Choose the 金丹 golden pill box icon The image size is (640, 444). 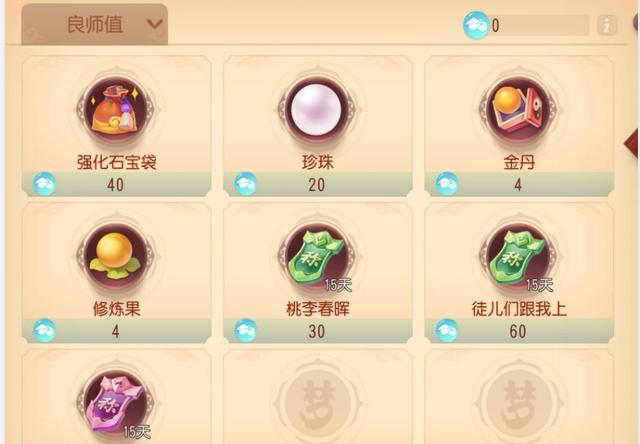pos(518,109)
